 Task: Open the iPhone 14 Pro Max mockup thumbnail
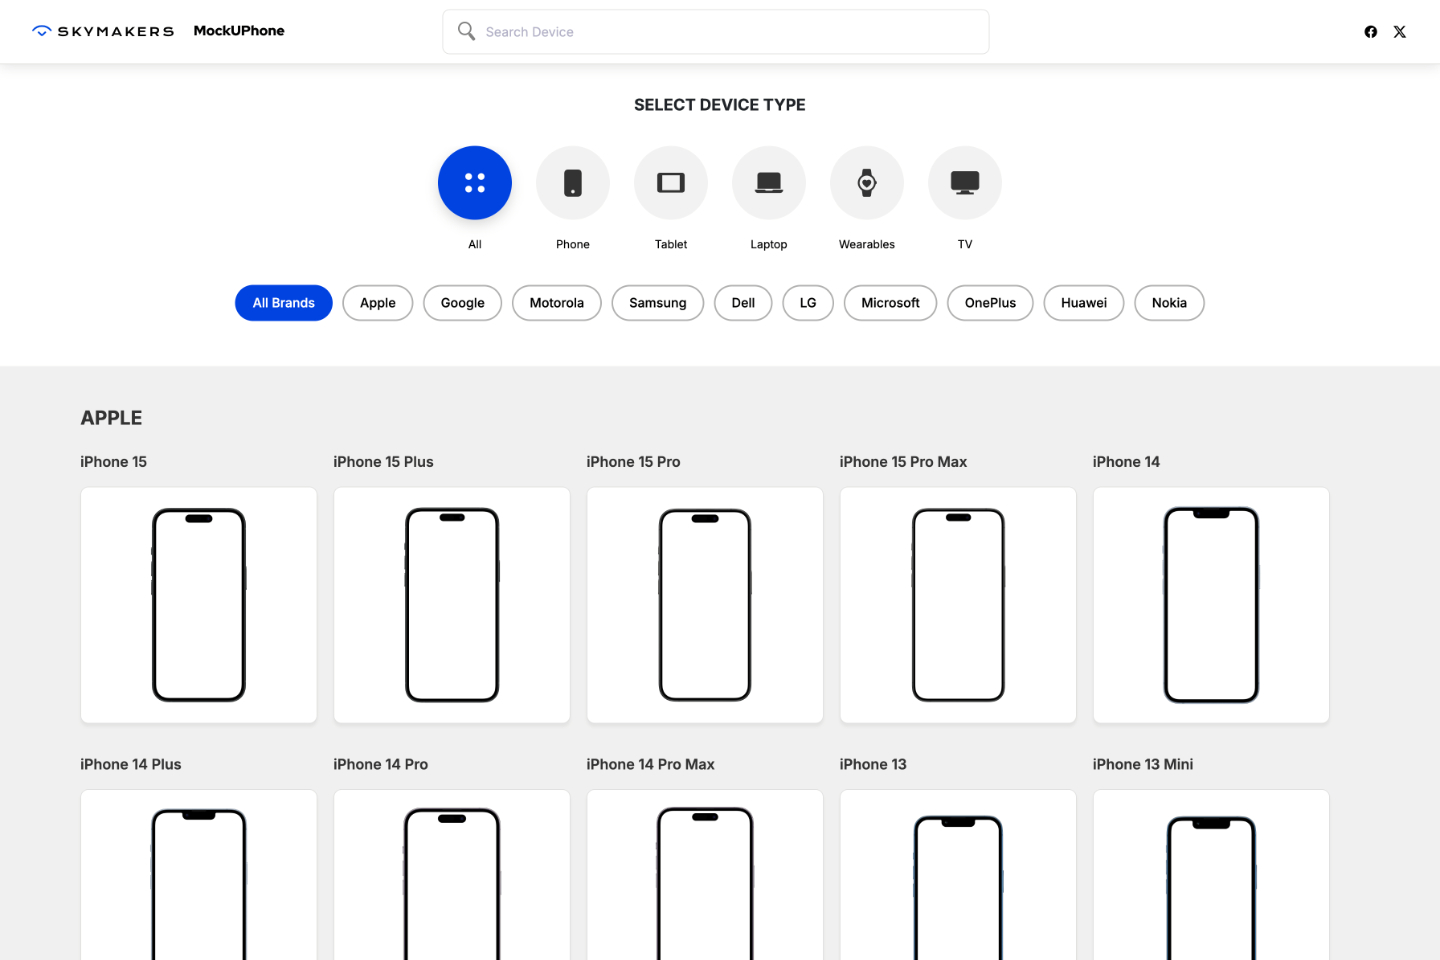pyautogui.click(x=705, y=875)
